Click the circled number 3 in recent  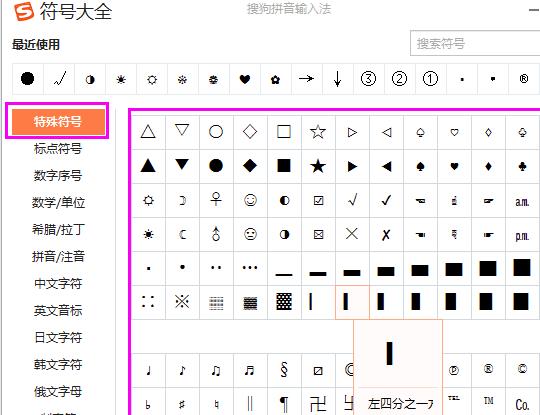368,79
